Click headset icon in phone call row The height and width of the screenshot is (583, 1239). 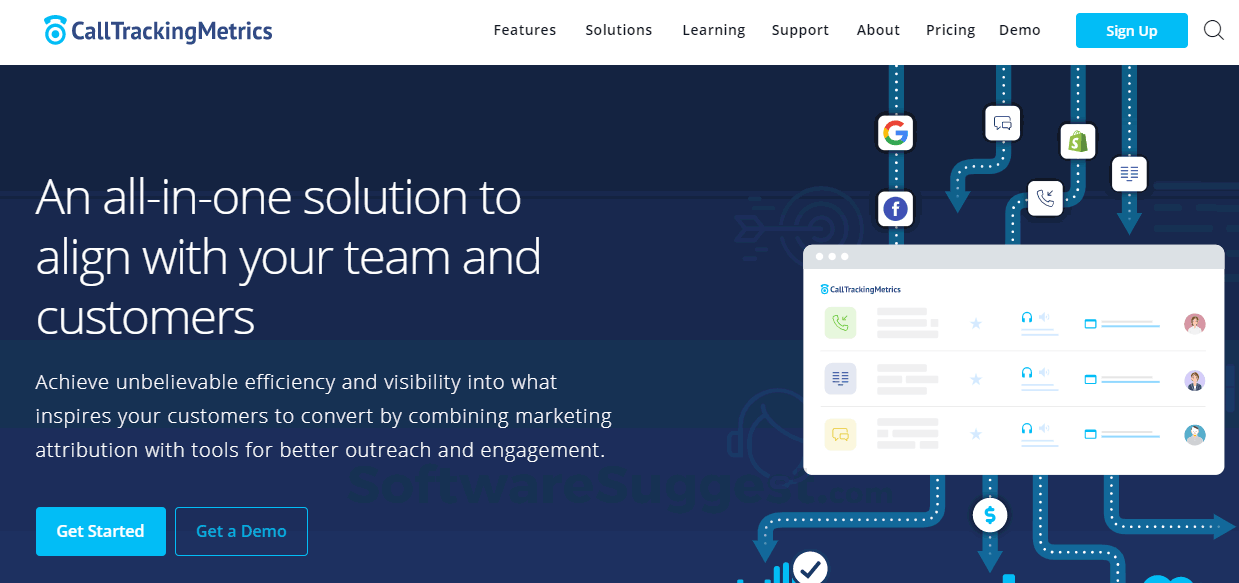[x=1027, y=317]
